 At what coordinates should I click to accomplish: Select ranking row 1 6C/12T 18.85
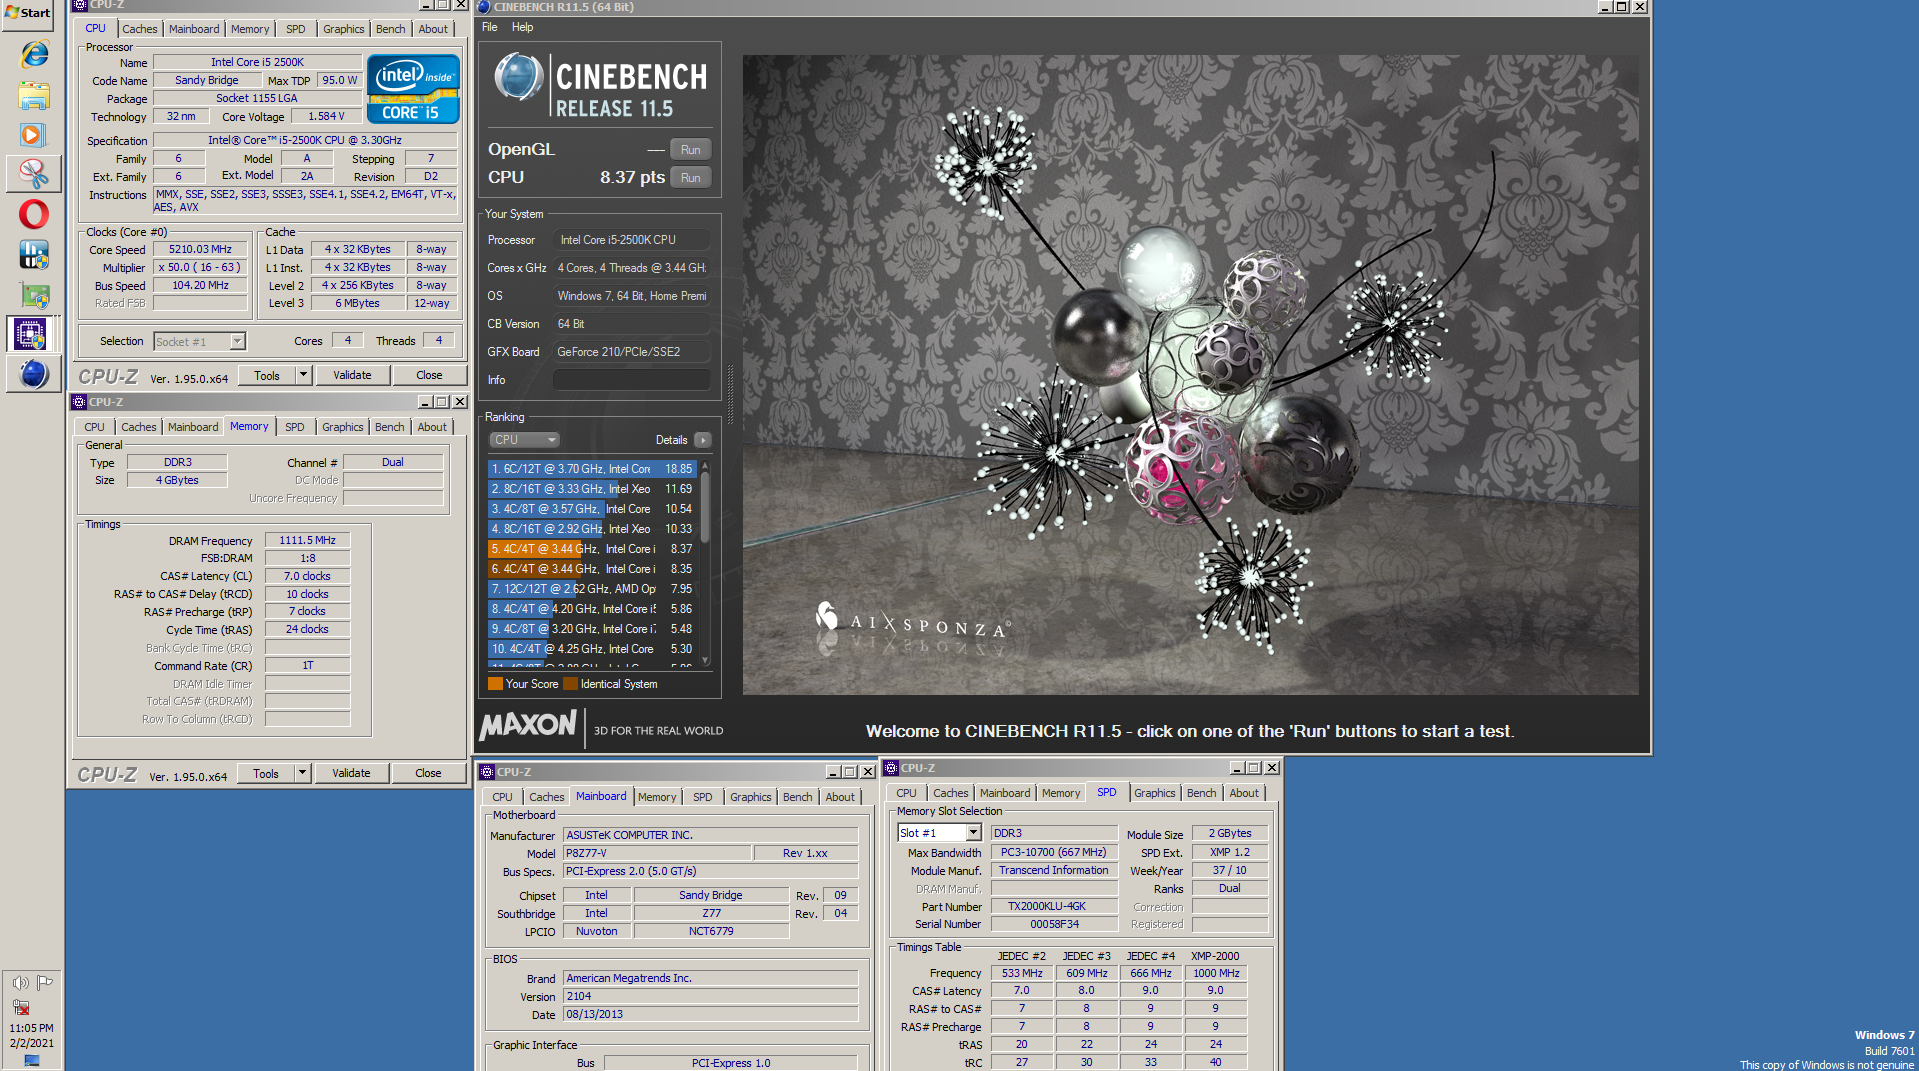pos(592,469)
